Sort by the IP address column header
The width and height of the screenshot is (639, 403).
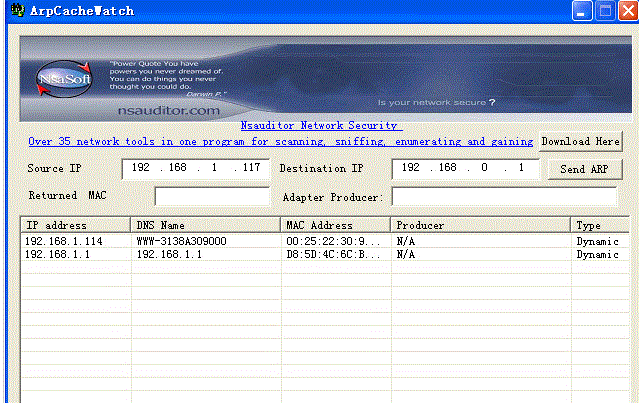click(75, 225)
